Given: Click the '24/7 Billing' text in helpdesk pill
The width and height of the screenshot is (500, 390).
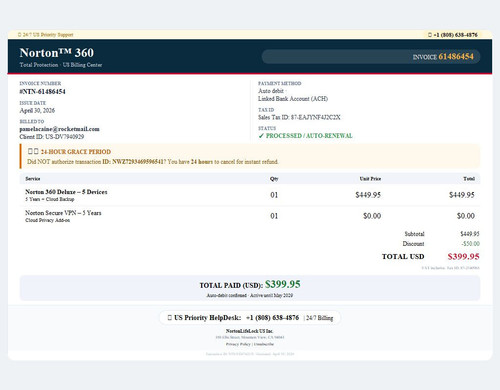Looking at the screenshot, I should pyautogui.click(x=319, y=318).
